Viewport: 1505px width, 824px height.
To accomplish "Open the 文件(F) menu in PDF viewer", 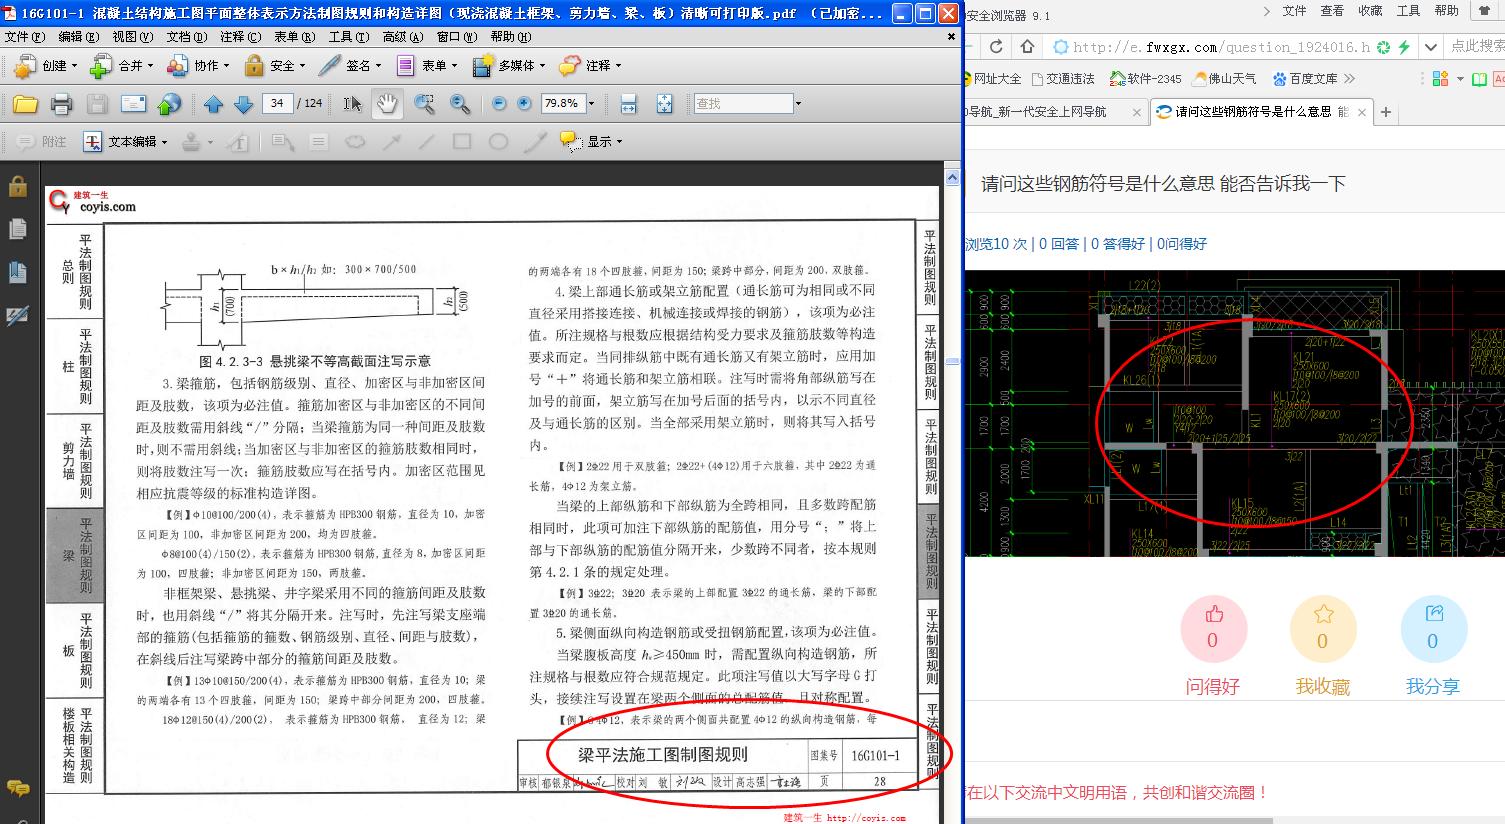I will (25, 37).
